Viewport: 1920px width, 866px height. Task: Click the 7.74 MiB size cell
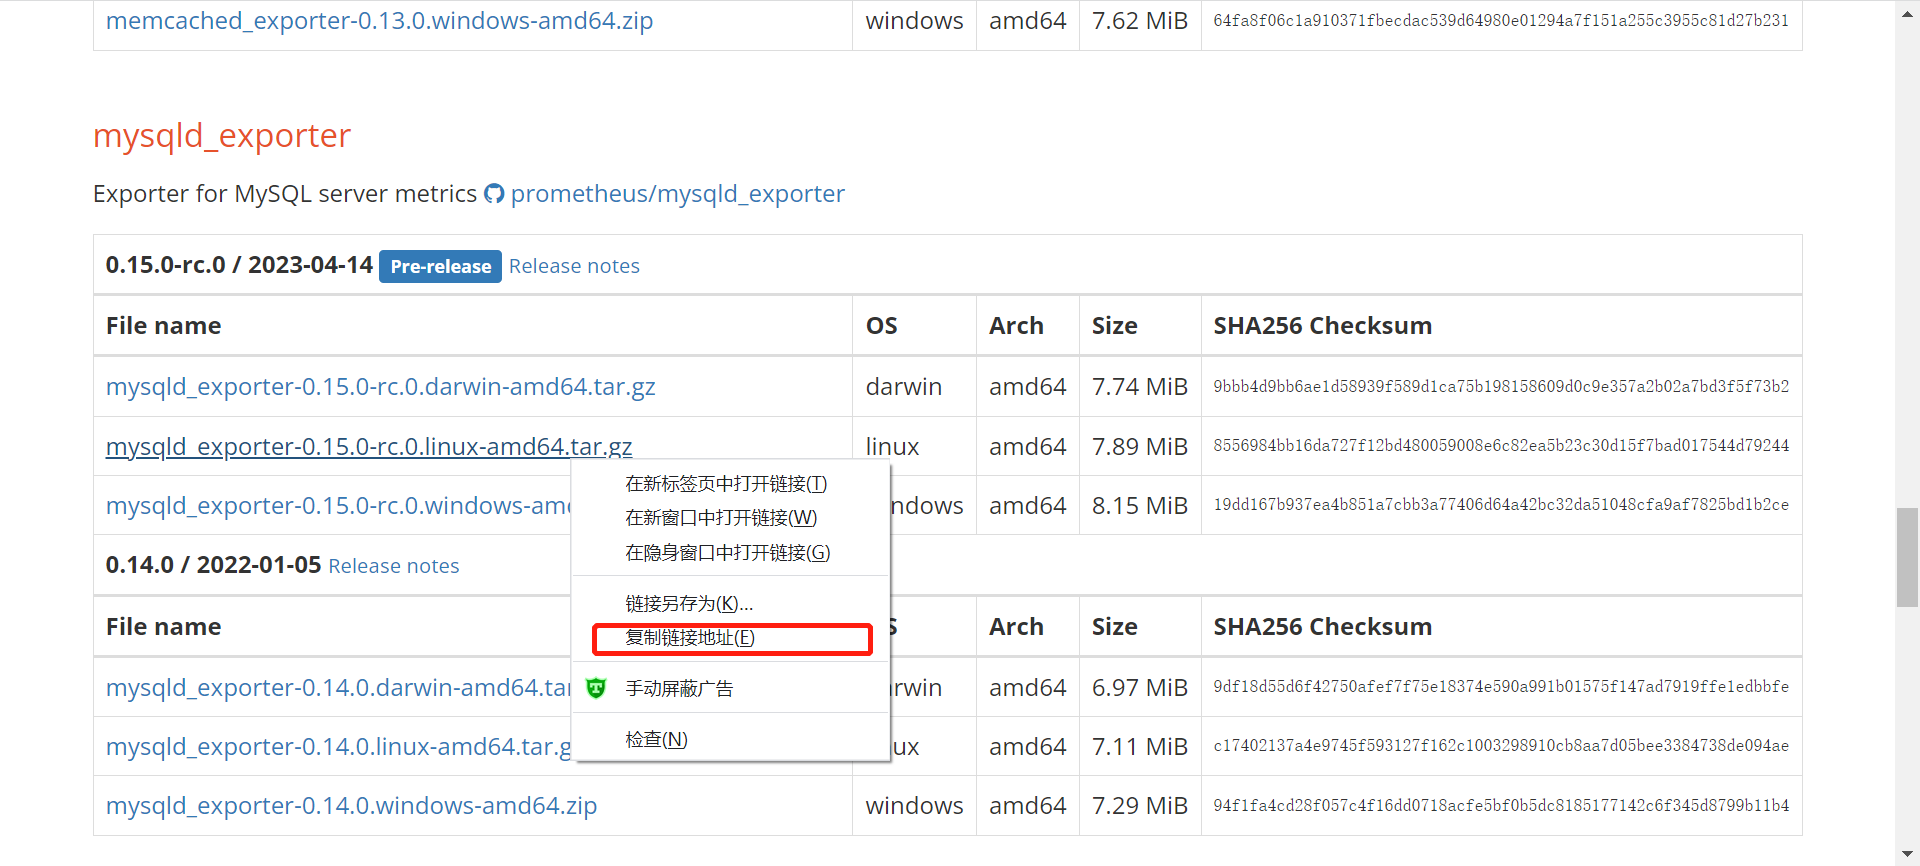[x=1140, y=387]
